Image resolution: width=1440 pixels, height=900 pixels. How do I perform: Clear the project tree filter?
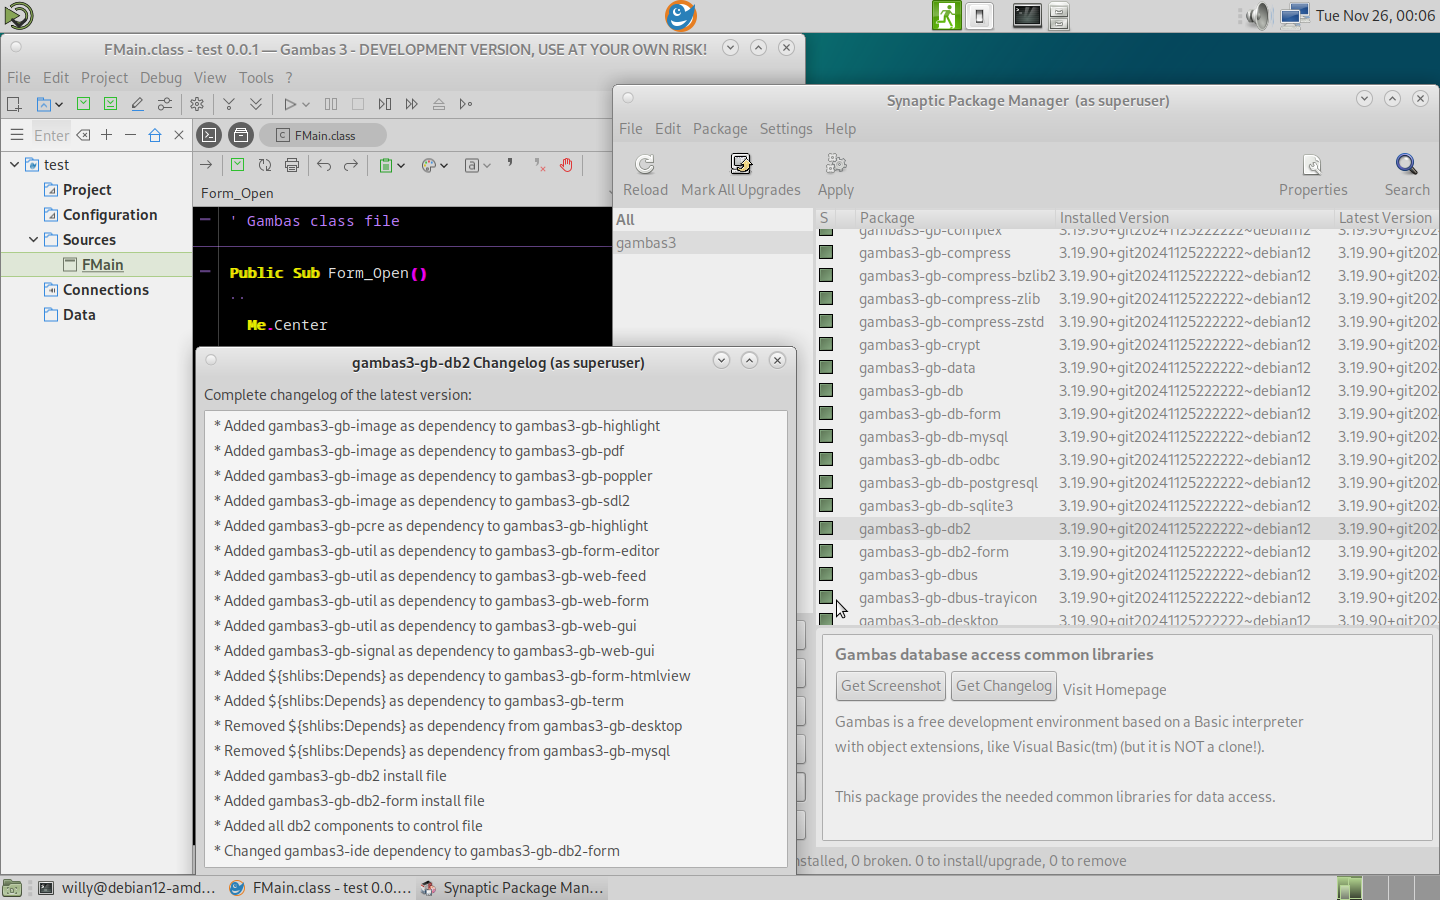83,135
